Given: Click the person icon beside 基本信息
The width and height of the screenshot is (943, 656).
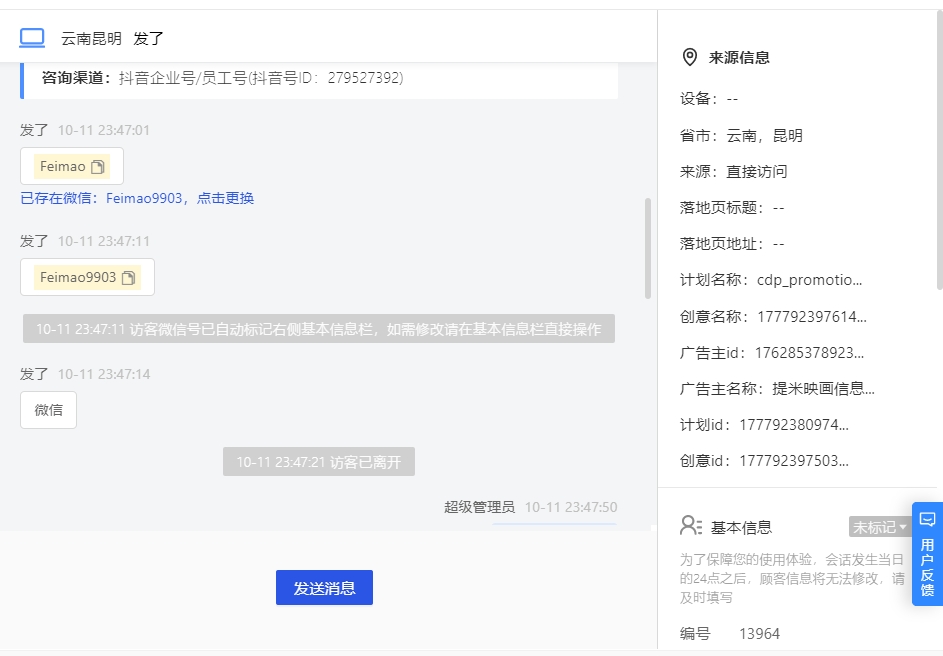Looking at the screenshot, I should click(690, 526).
